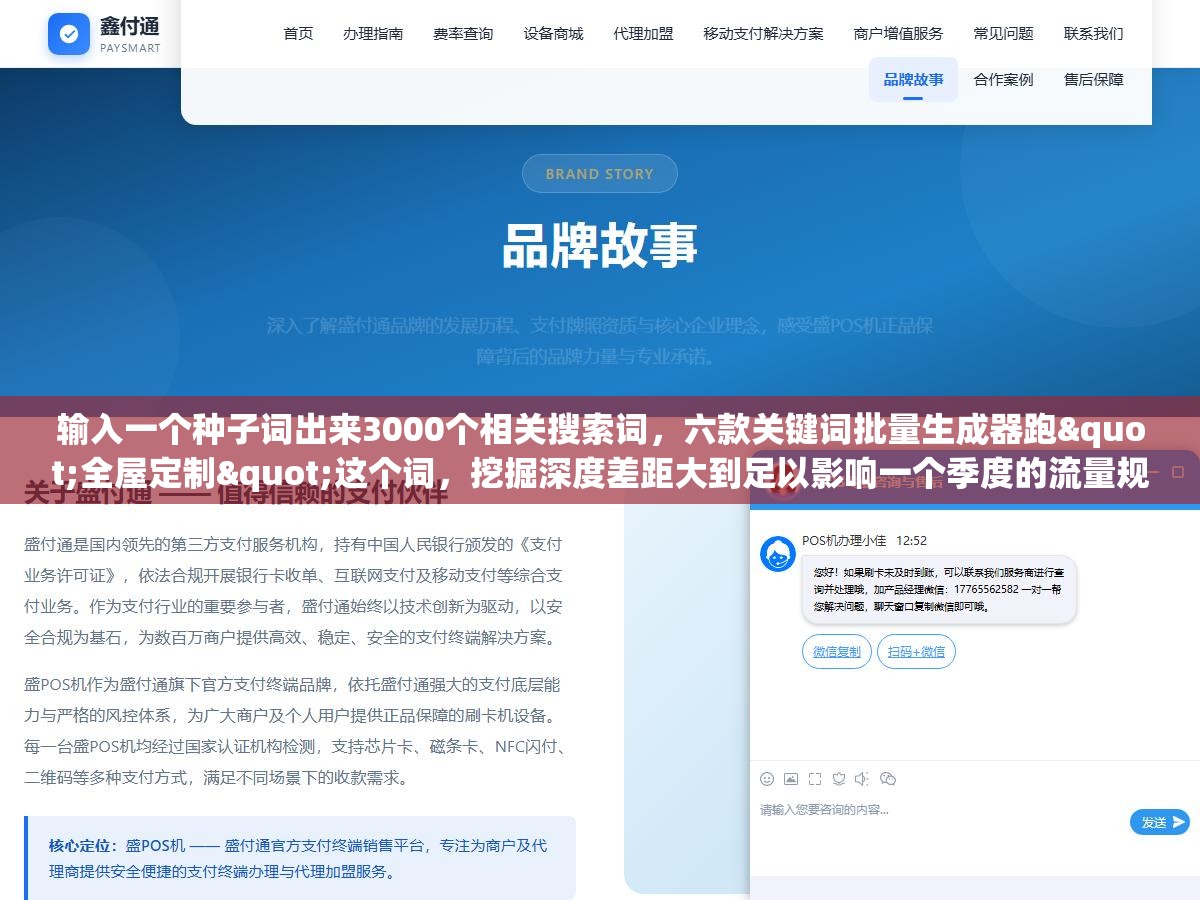The image size is (1200, 900).
Task: Click the send image icon in chat
Action: [791, 778]
